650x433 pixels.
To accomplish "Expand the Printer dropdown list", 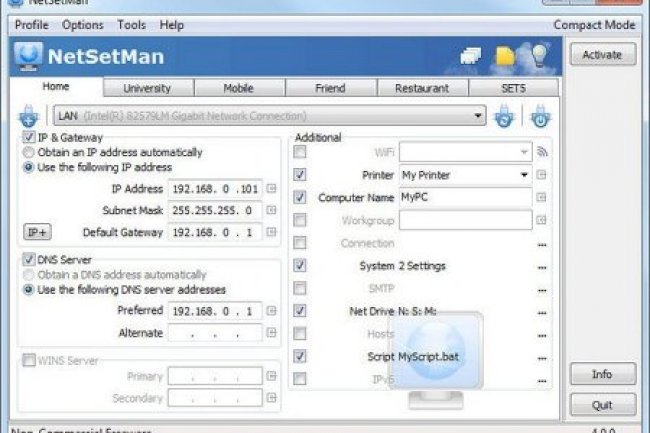I will (523, 175).
